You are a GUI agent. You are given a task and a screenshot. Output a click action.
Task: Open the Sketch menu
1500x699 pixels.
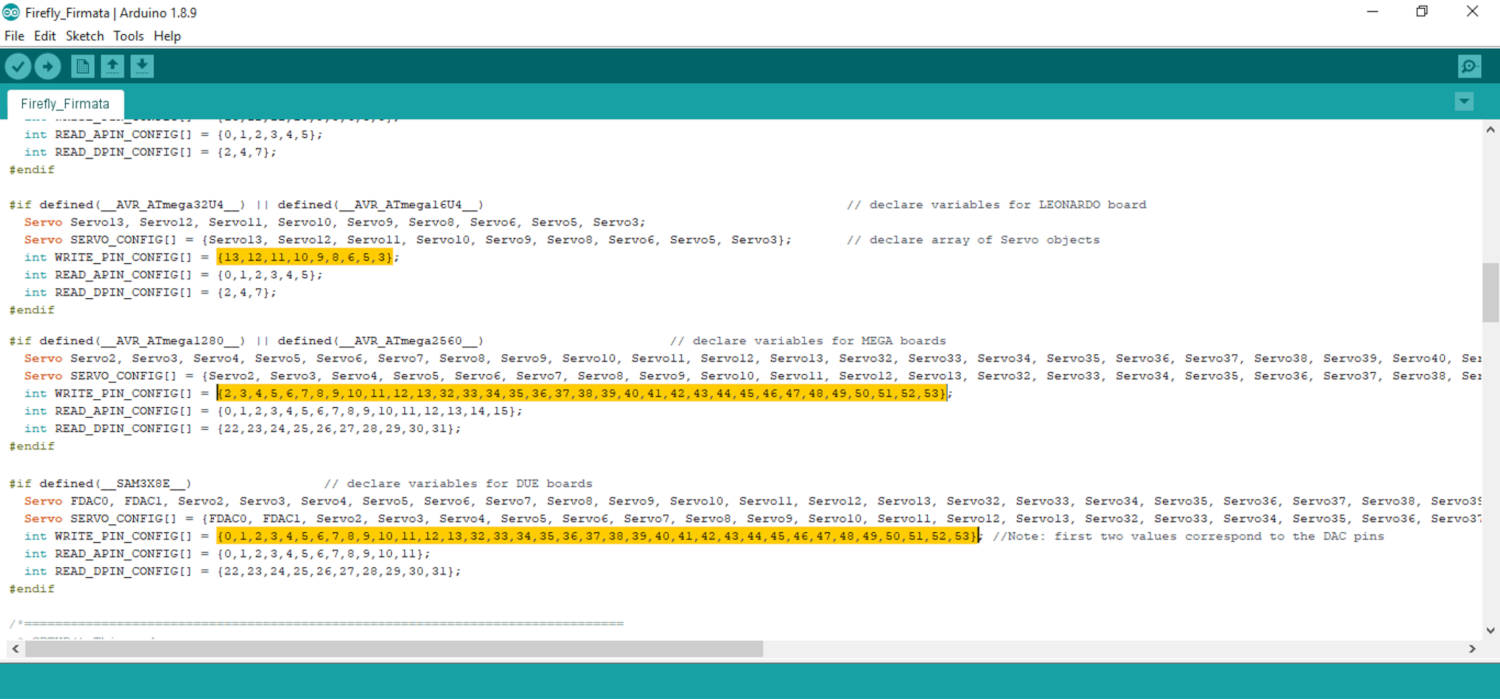pos(85,36)
